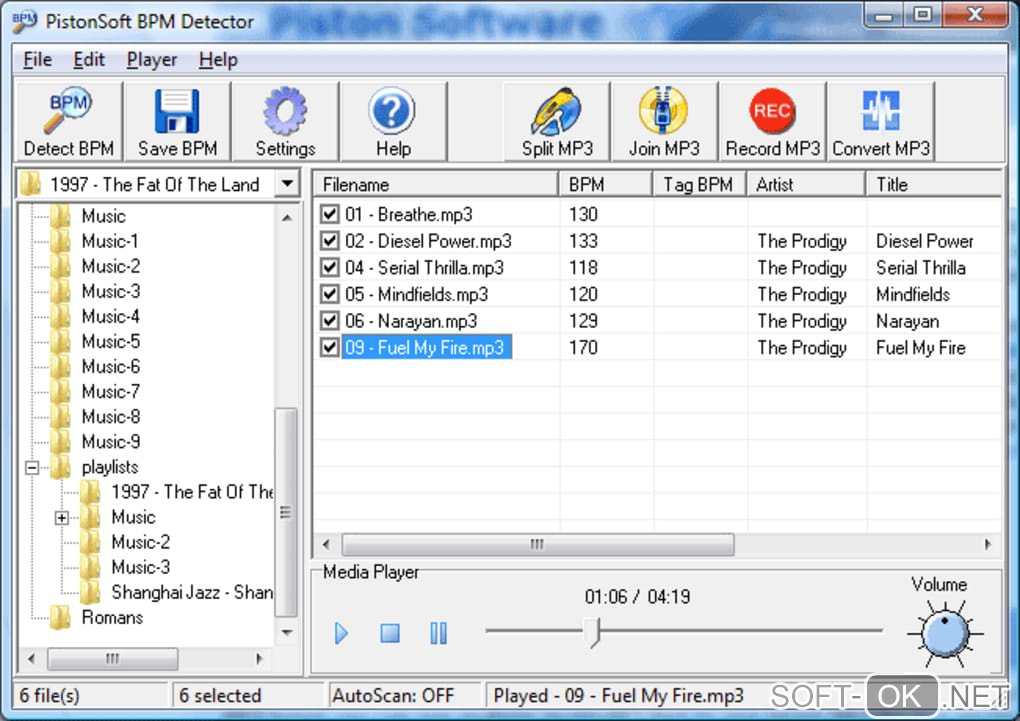This screenshot has width=1020, height=721.
Task: Open the Edit menu
Action: click(x=88, y=60)
